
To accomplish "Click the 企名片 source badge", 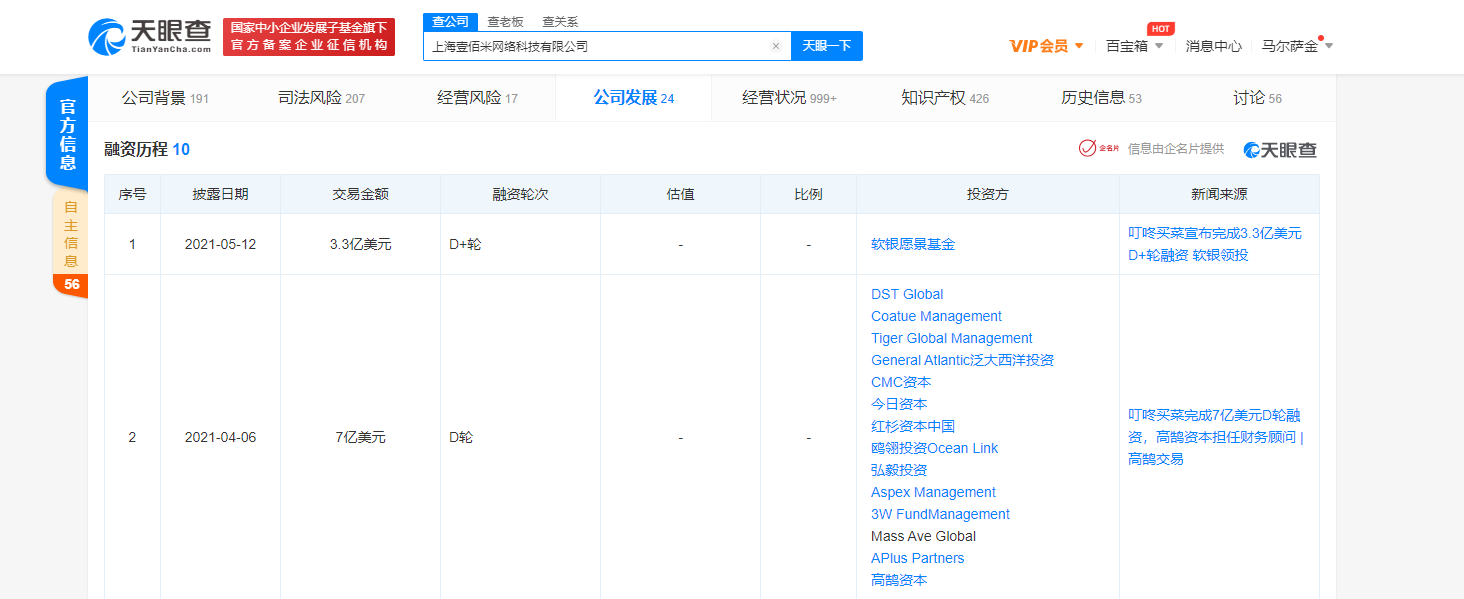I will [x=1099, y=149].
